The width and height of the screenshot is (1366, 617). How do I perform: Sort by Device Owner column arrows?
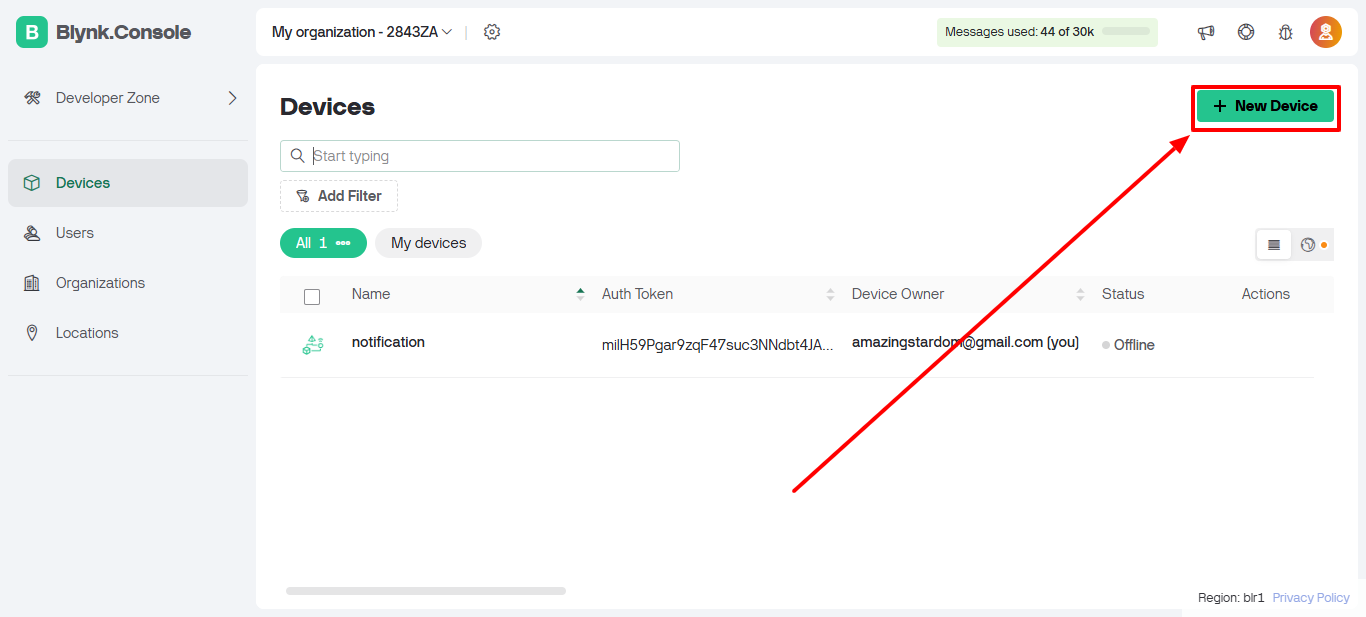pyautogui.click(x=1080, y=294)
